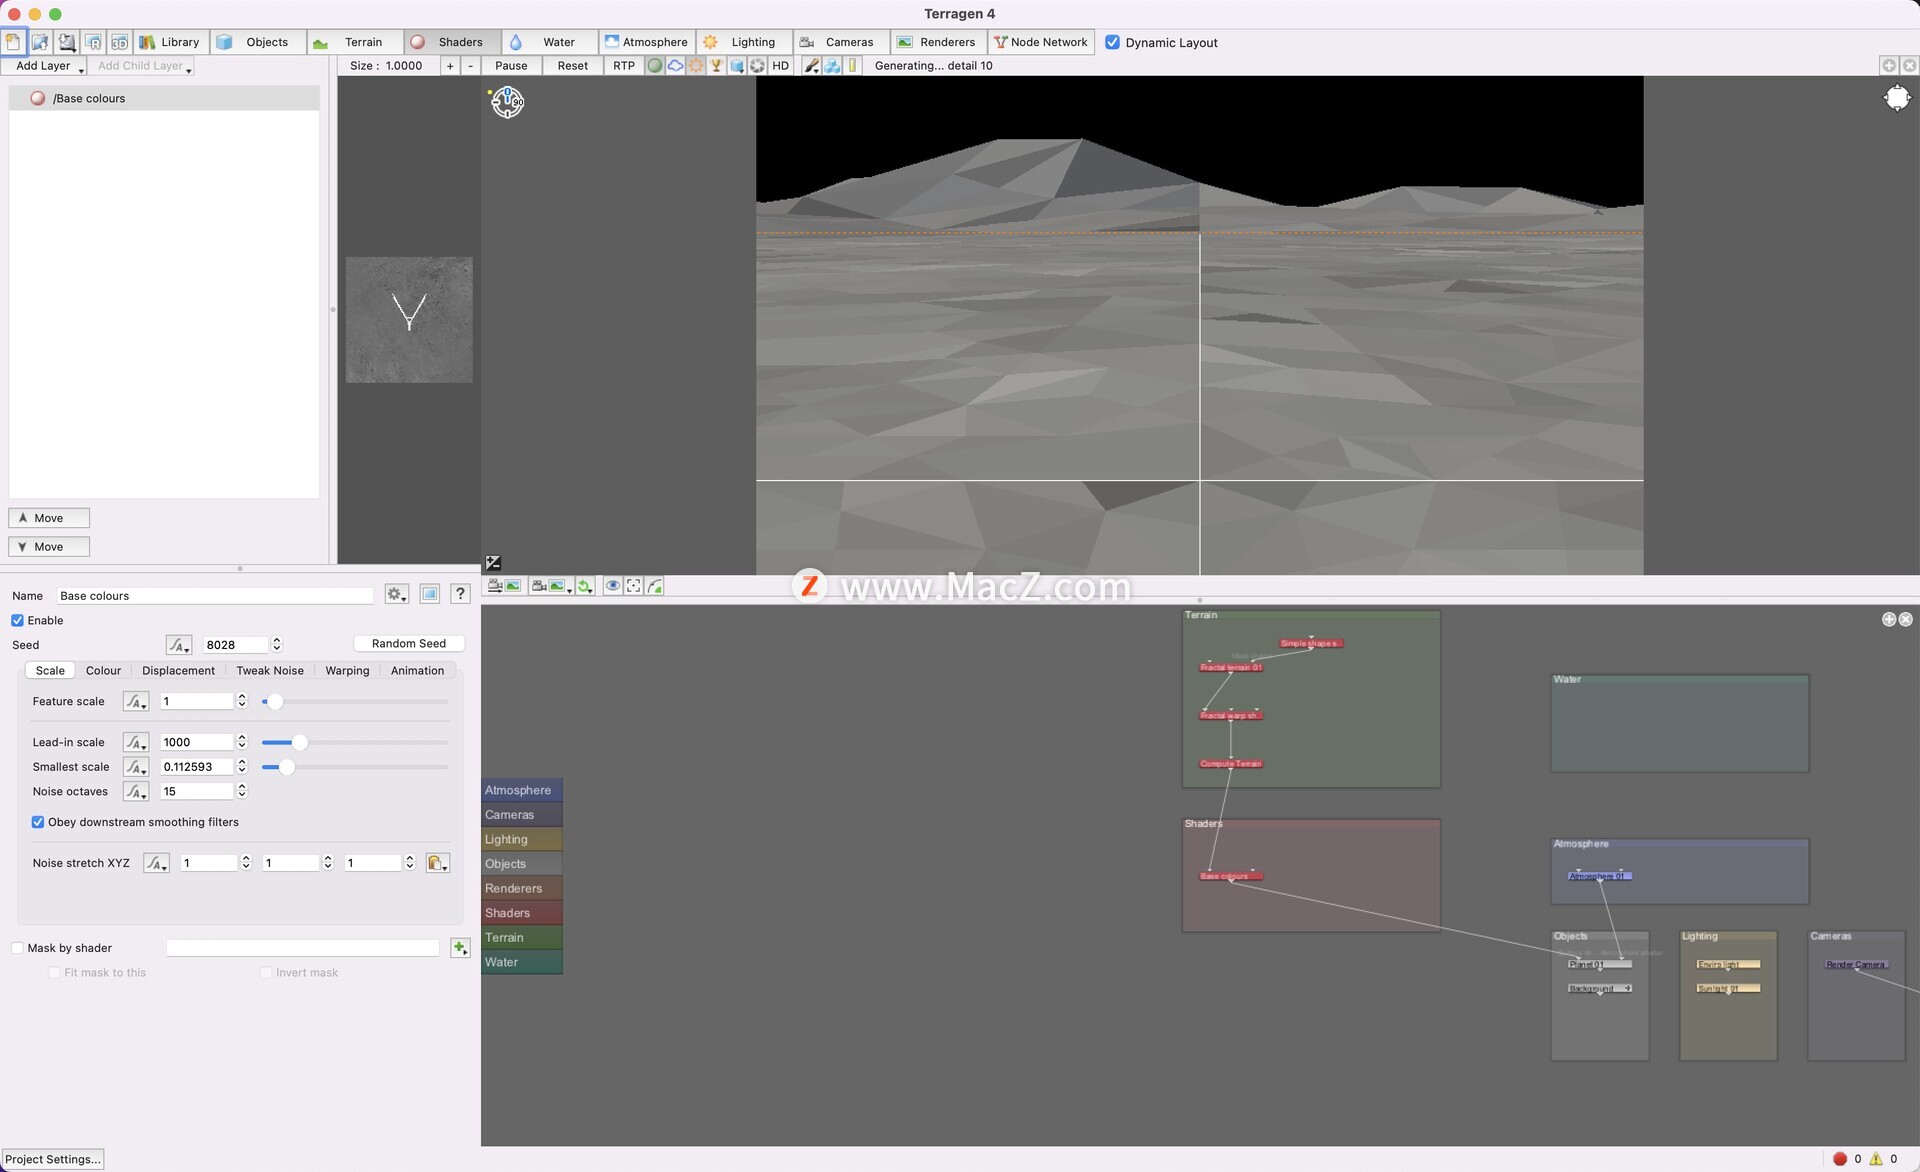Click the RTP ray-traced preview button
The width and height of the screenshot is (1920, 1172).
(x=623, y=66)
